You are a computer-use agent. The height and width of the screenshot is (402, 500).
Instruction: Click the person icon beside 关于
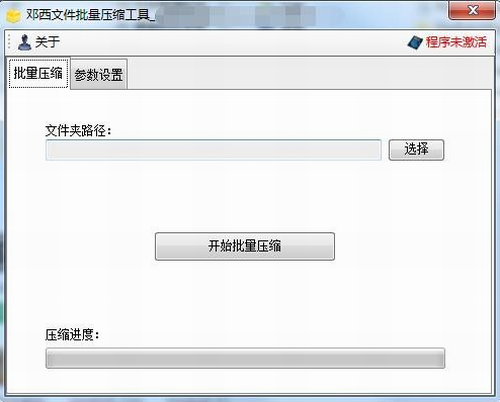[24, 42]
